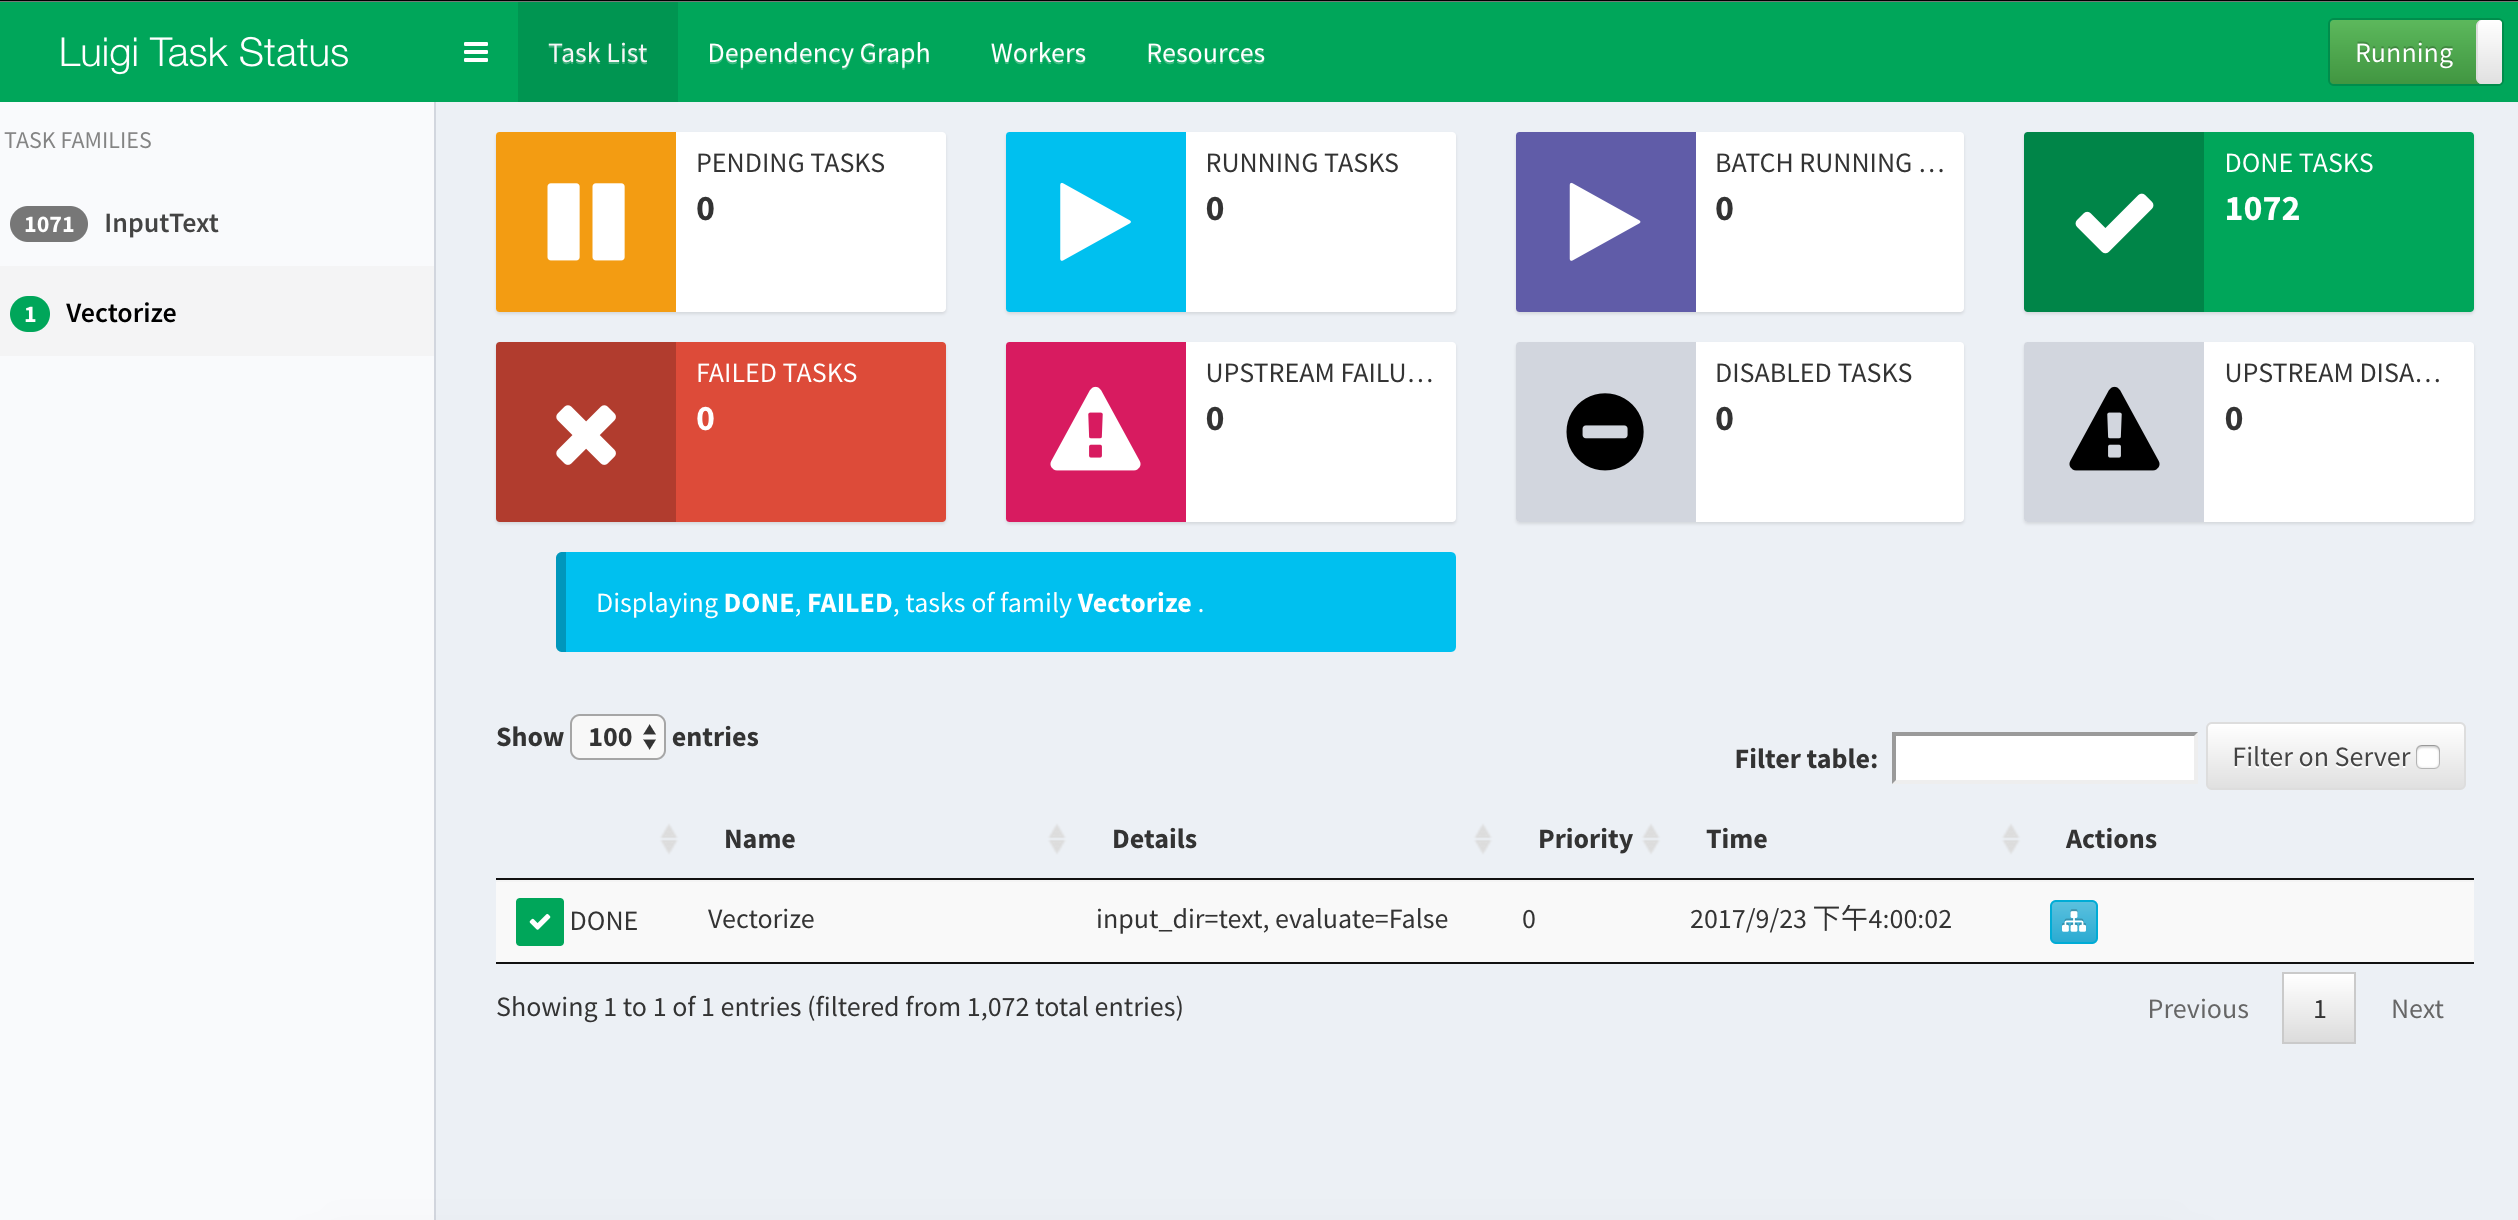Click the Upstream Disabled black warning icon
The width and height of the screenshot is (2518, 1220).
tap(2113, 431)
